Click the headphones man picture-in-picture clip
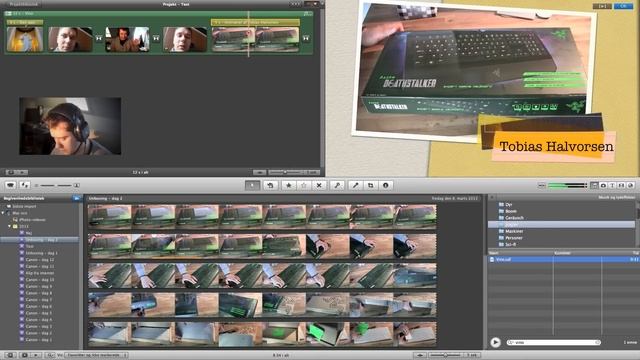640x360 pixels. click(x=70, y=126)
